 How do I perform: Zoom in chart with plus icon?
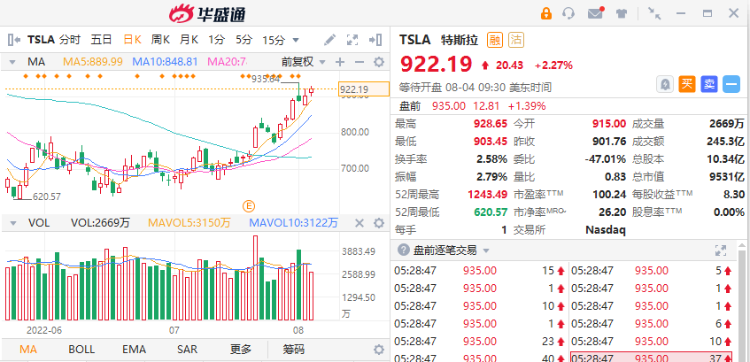coord(340,62)
